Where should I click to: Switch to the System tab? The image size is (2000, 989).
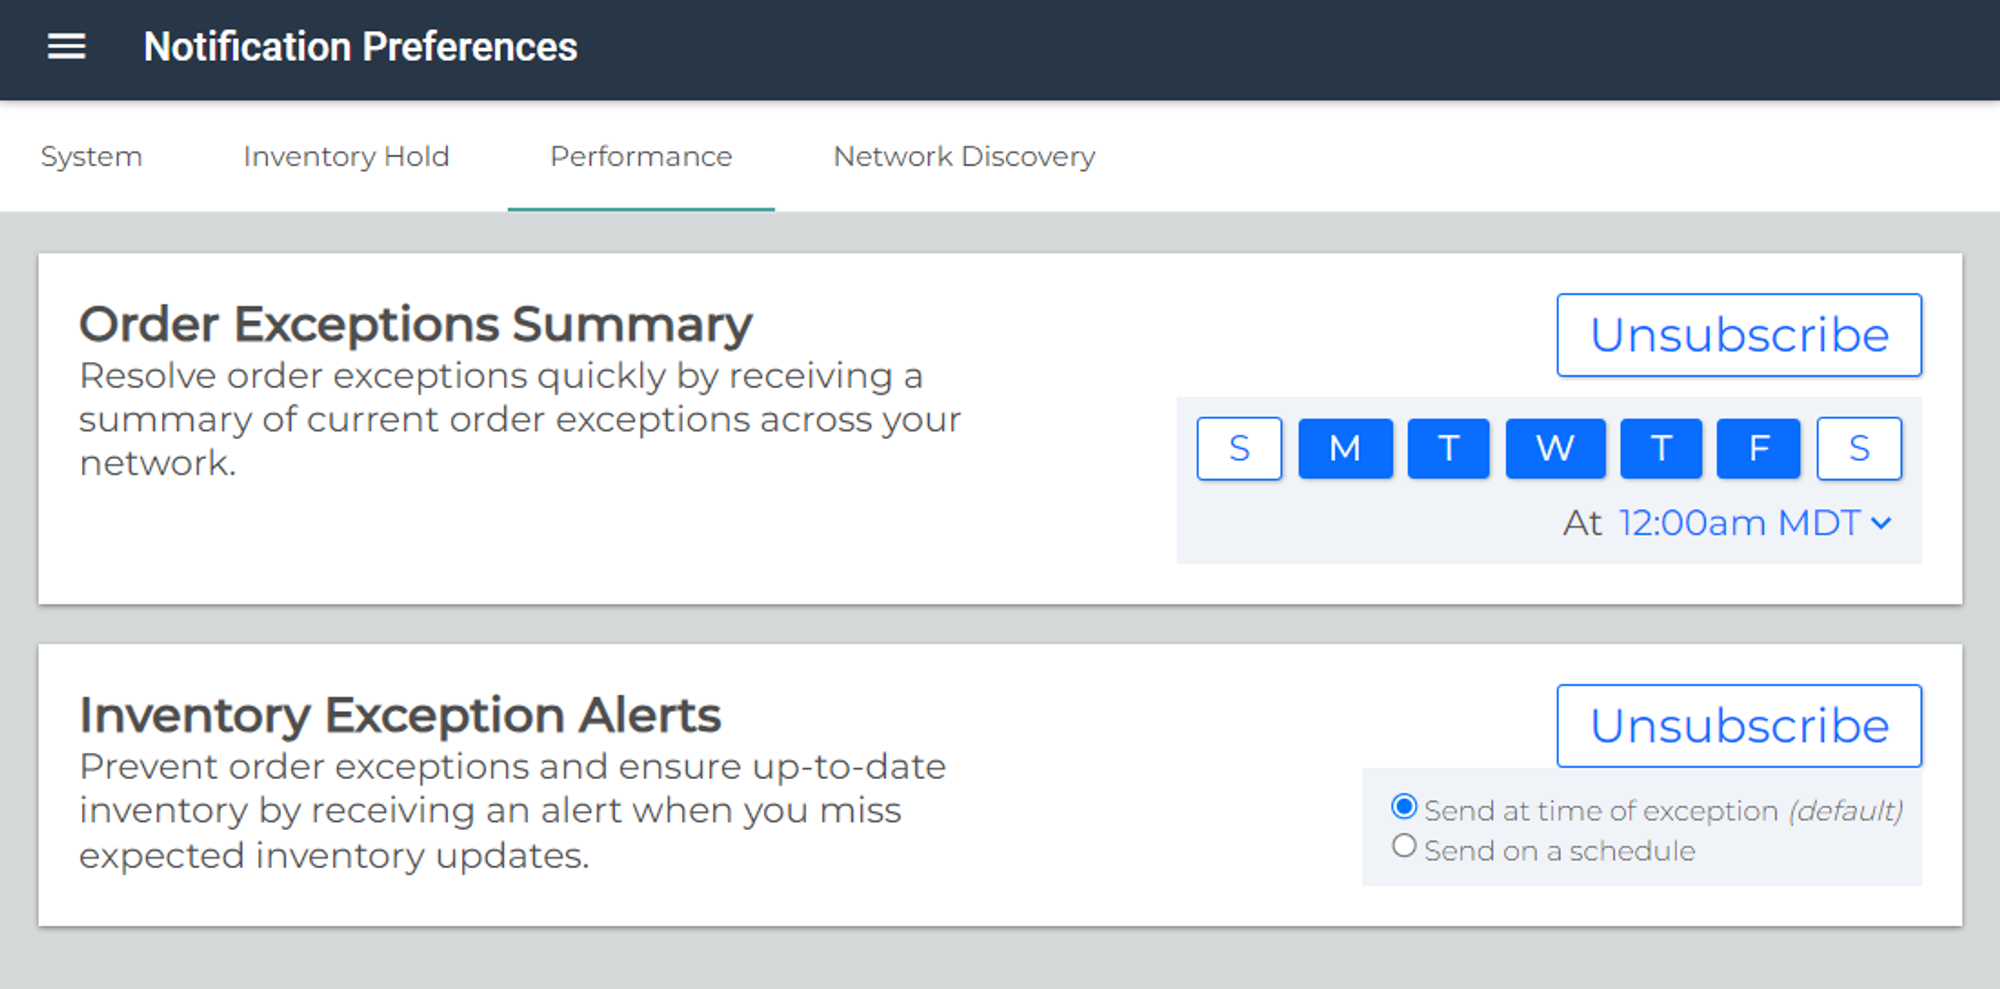coord(91,157)
